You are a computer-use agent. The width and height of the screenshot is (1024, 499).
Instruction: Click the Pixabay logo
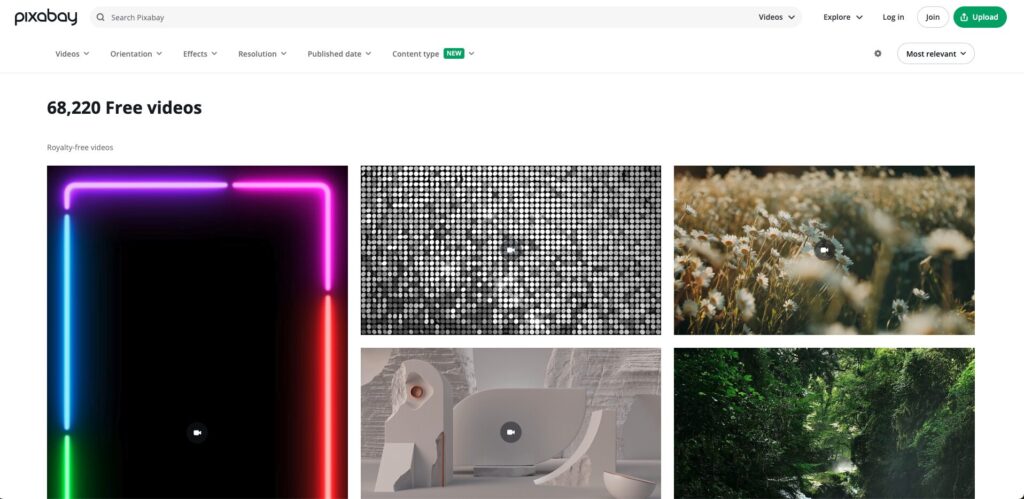pos(46,17)
